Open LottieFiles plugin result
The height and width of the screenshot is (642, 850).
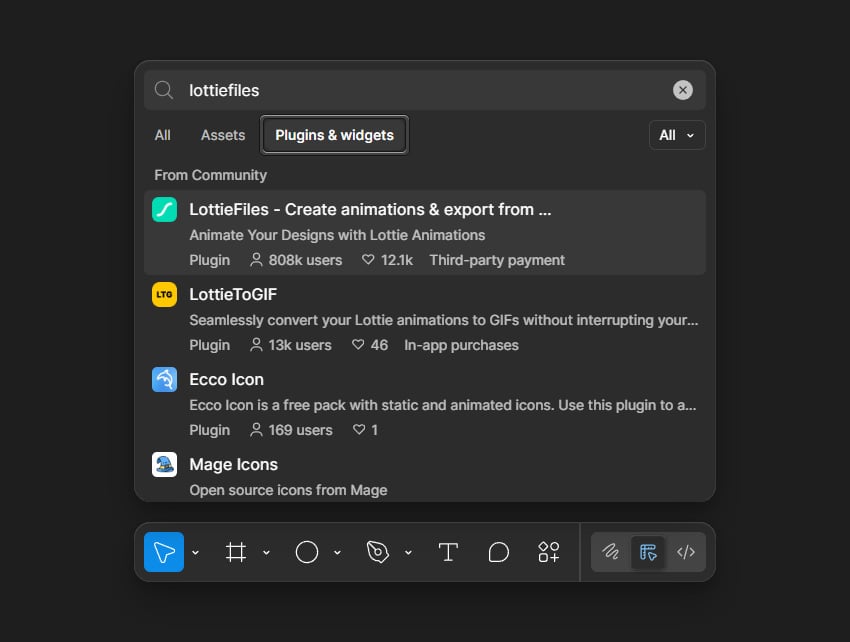[x=425, y=233]
